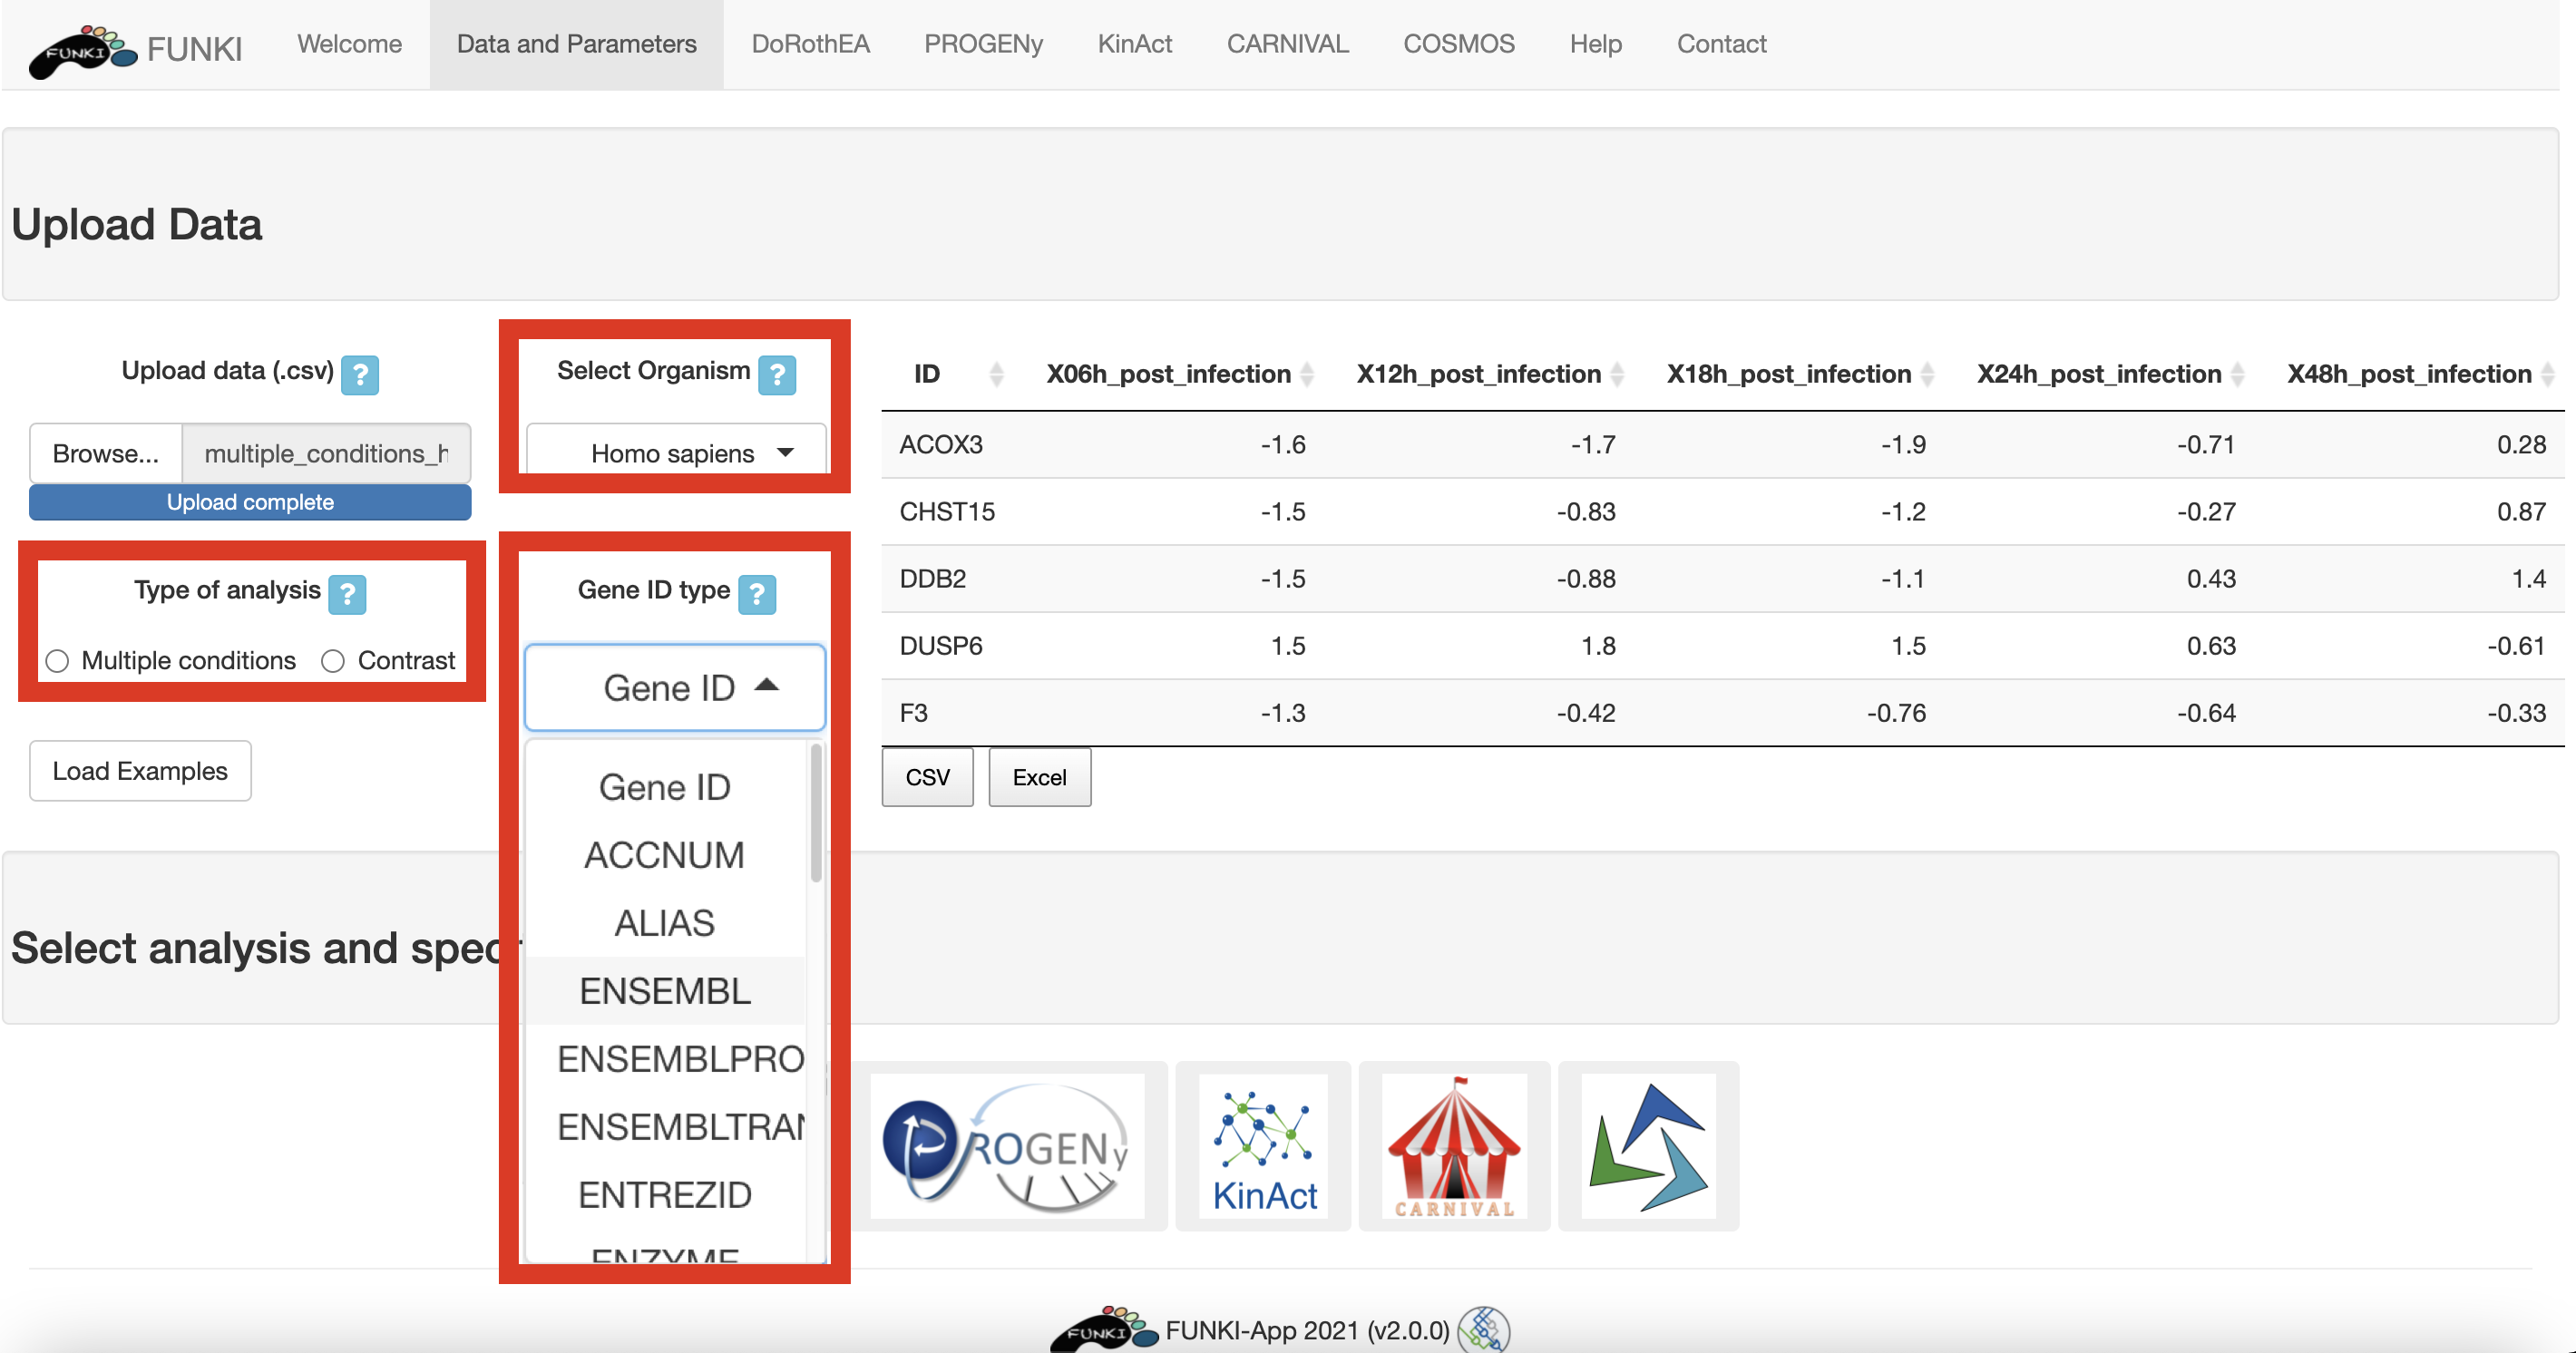Switch to the CARNIVAL tab
This screenshot has width=2576, height=1353.
point(1288,44)
